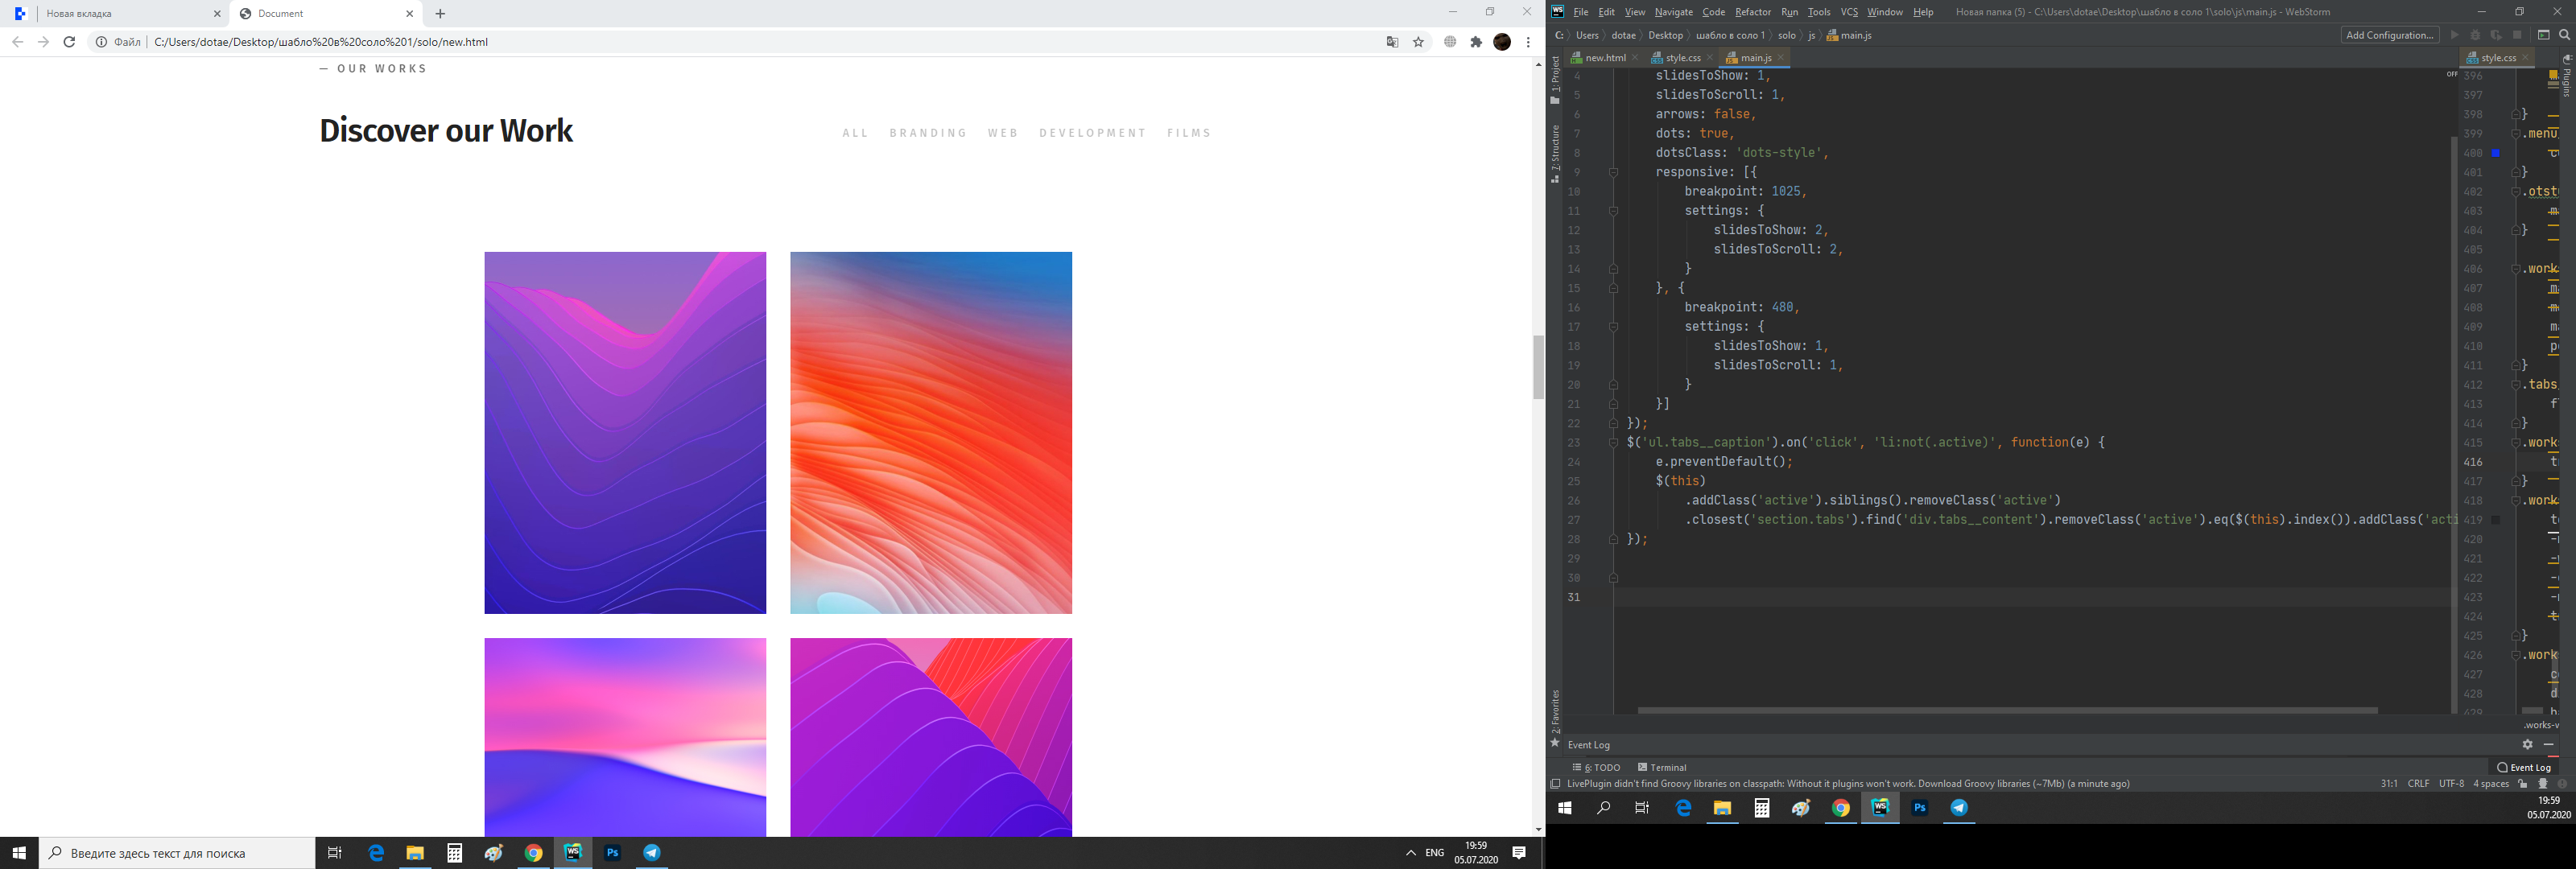Click the BRANDING filter link on the webpage
This screenshot has height=869, width=2576.
pyautogui.click(x=928, y=133)
